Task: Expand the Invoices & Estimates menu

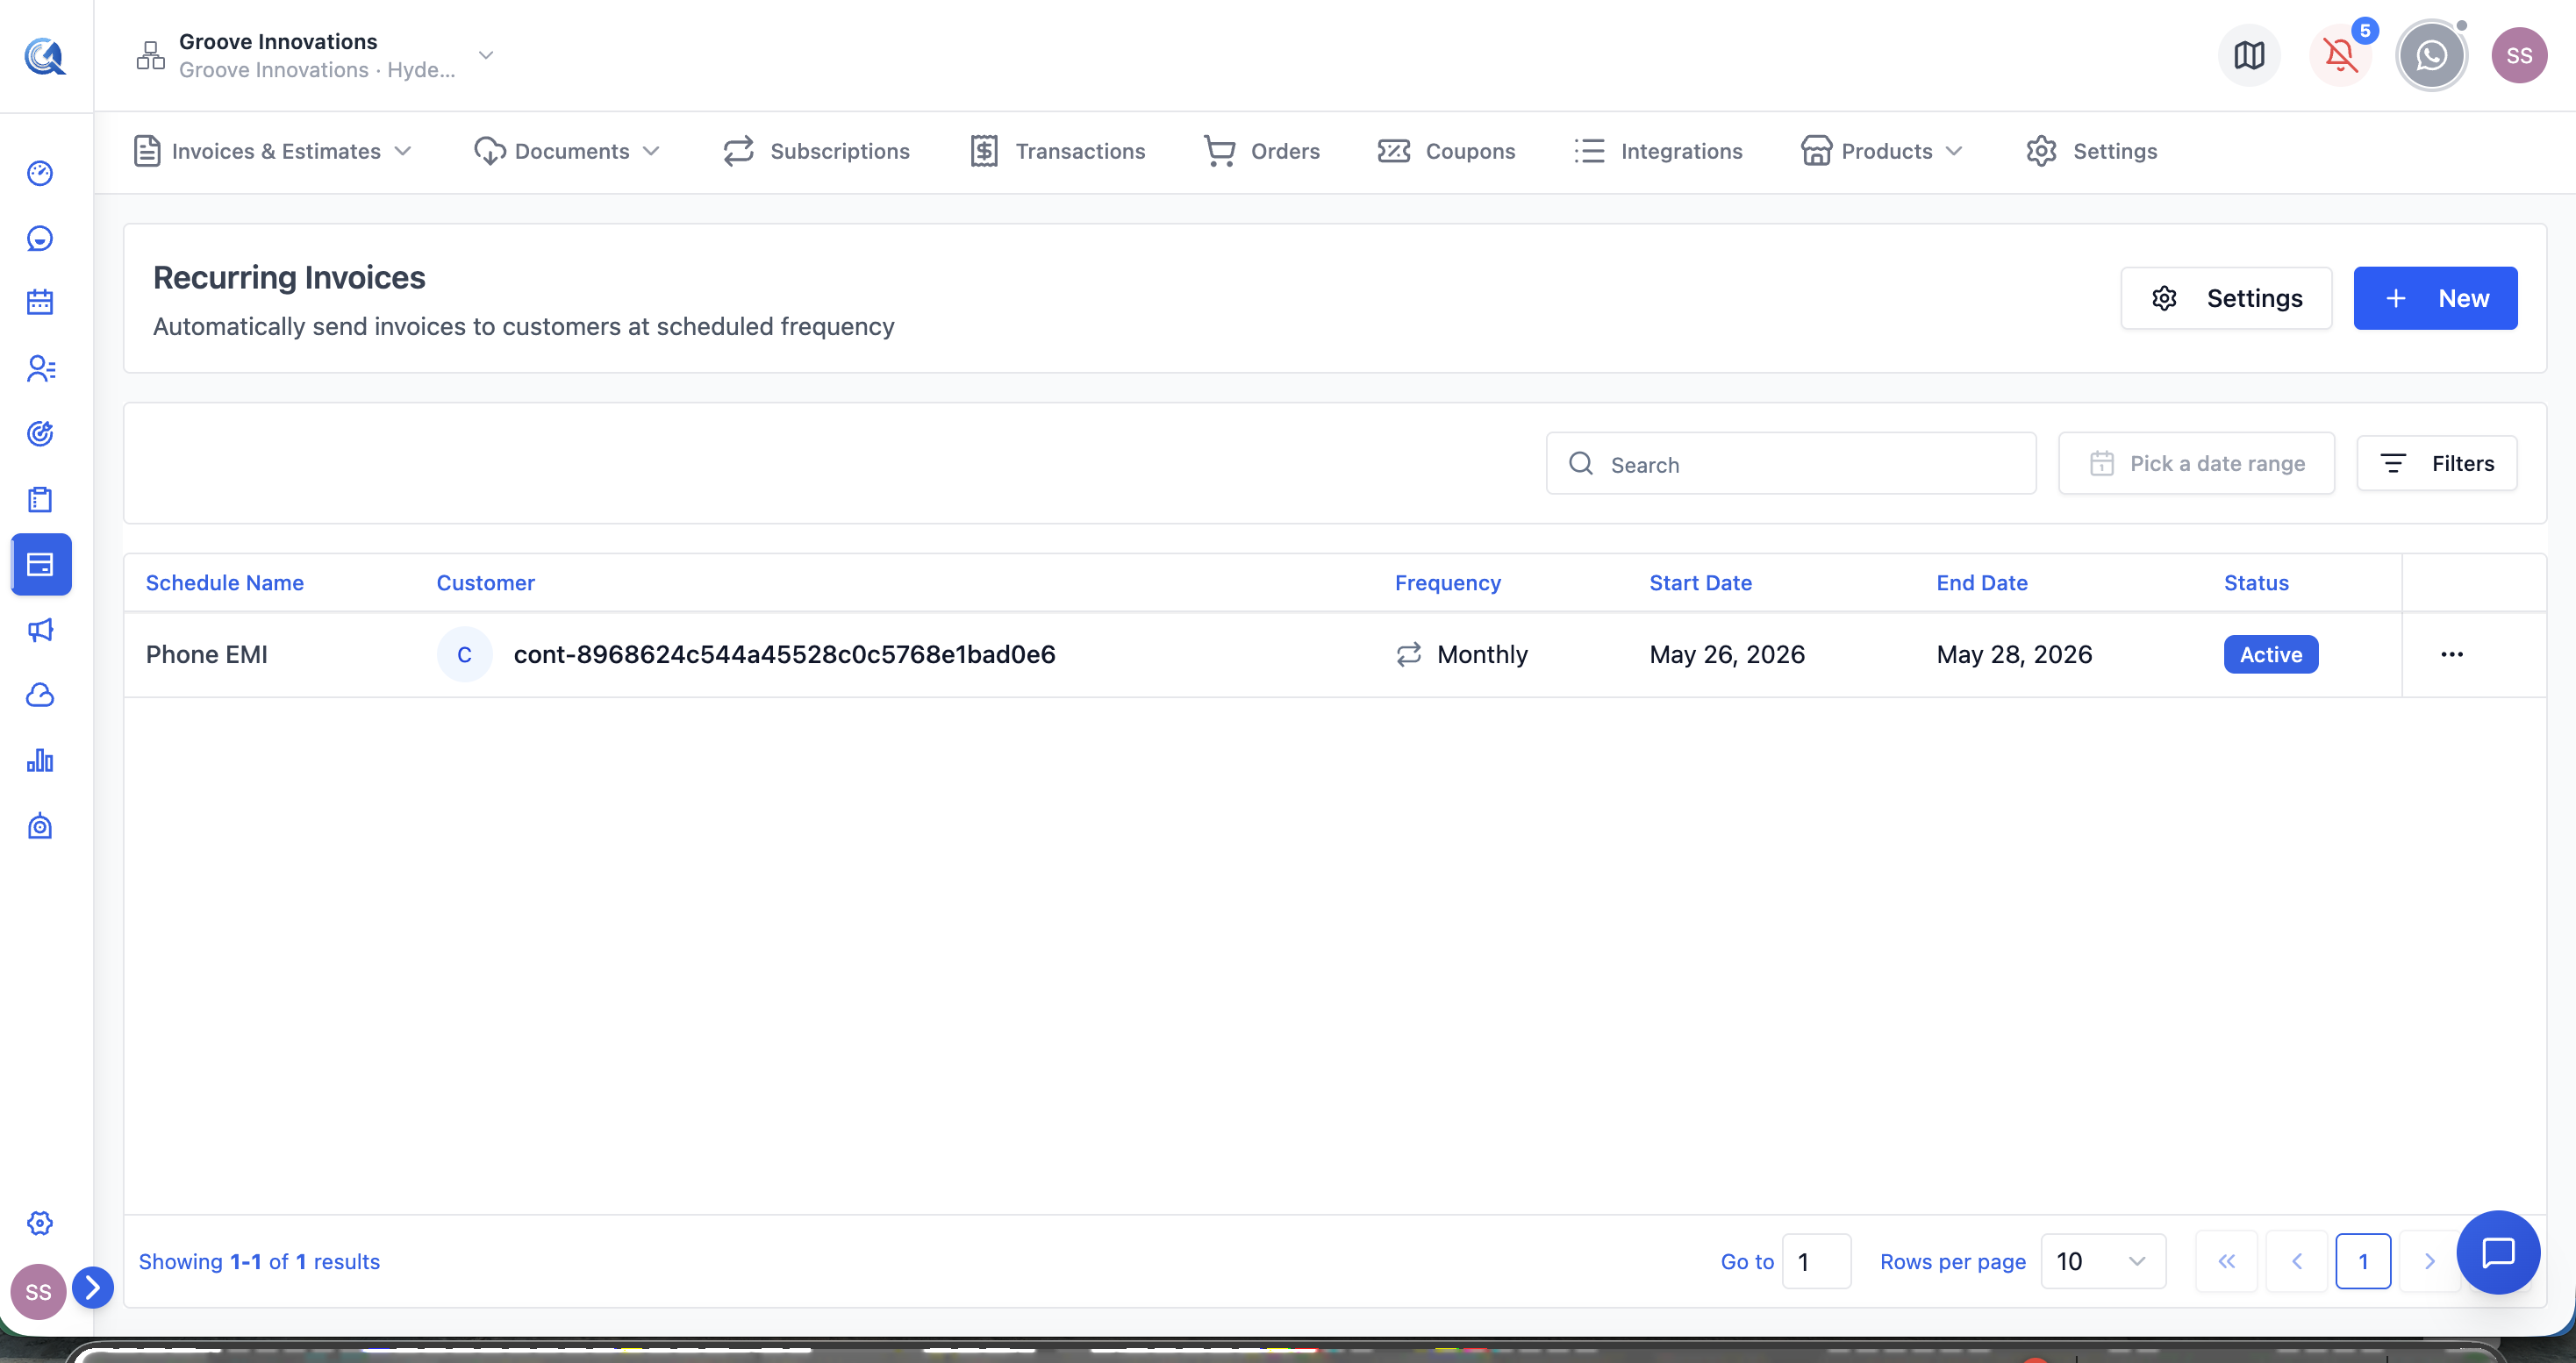Action: (272, 151)
